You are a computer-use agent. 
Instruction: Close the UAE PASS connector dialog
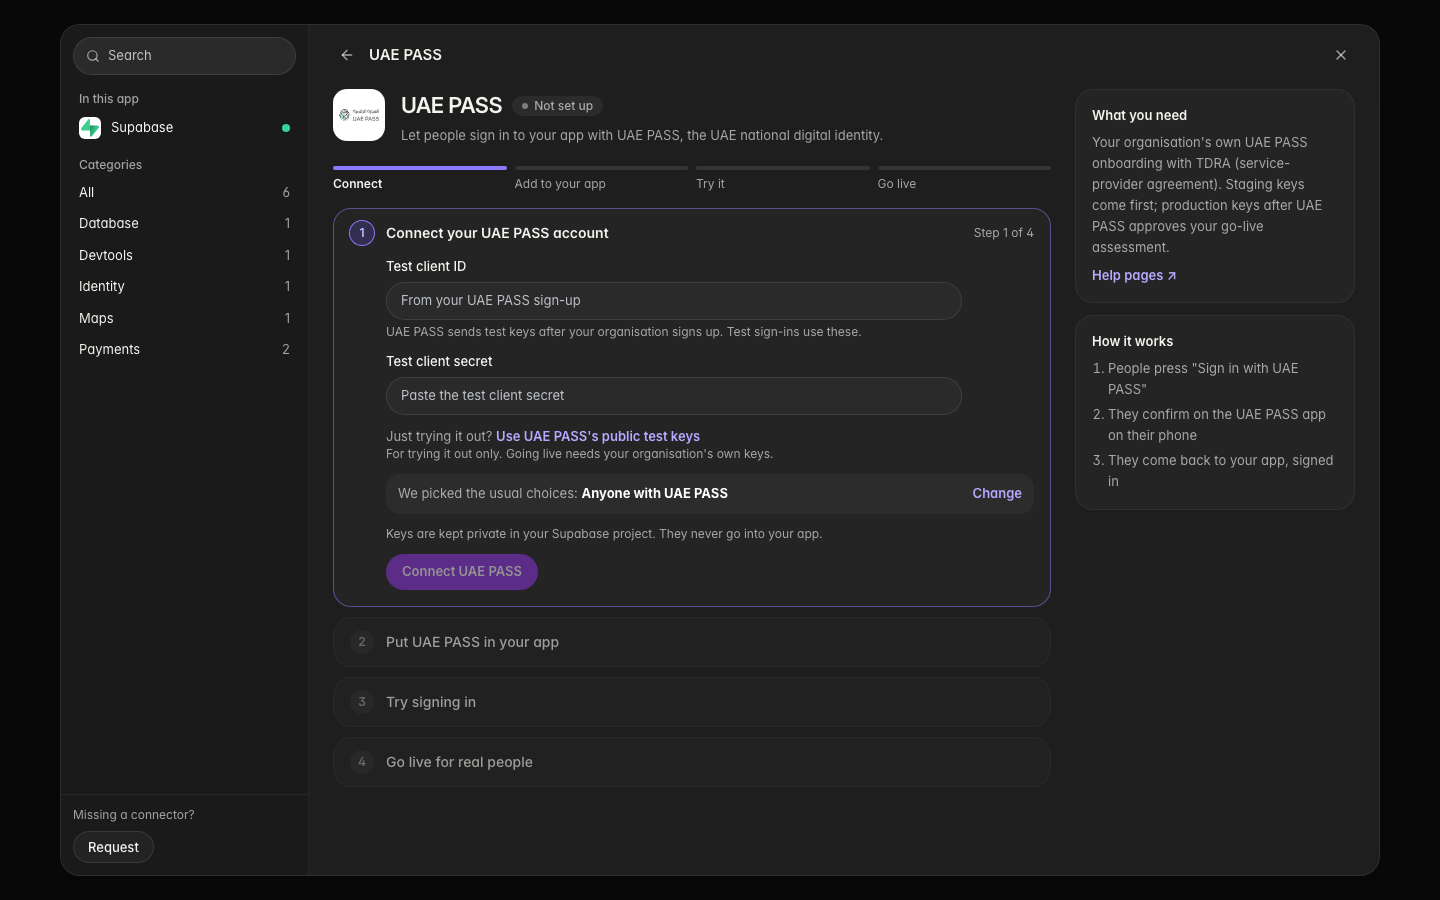1341,55
